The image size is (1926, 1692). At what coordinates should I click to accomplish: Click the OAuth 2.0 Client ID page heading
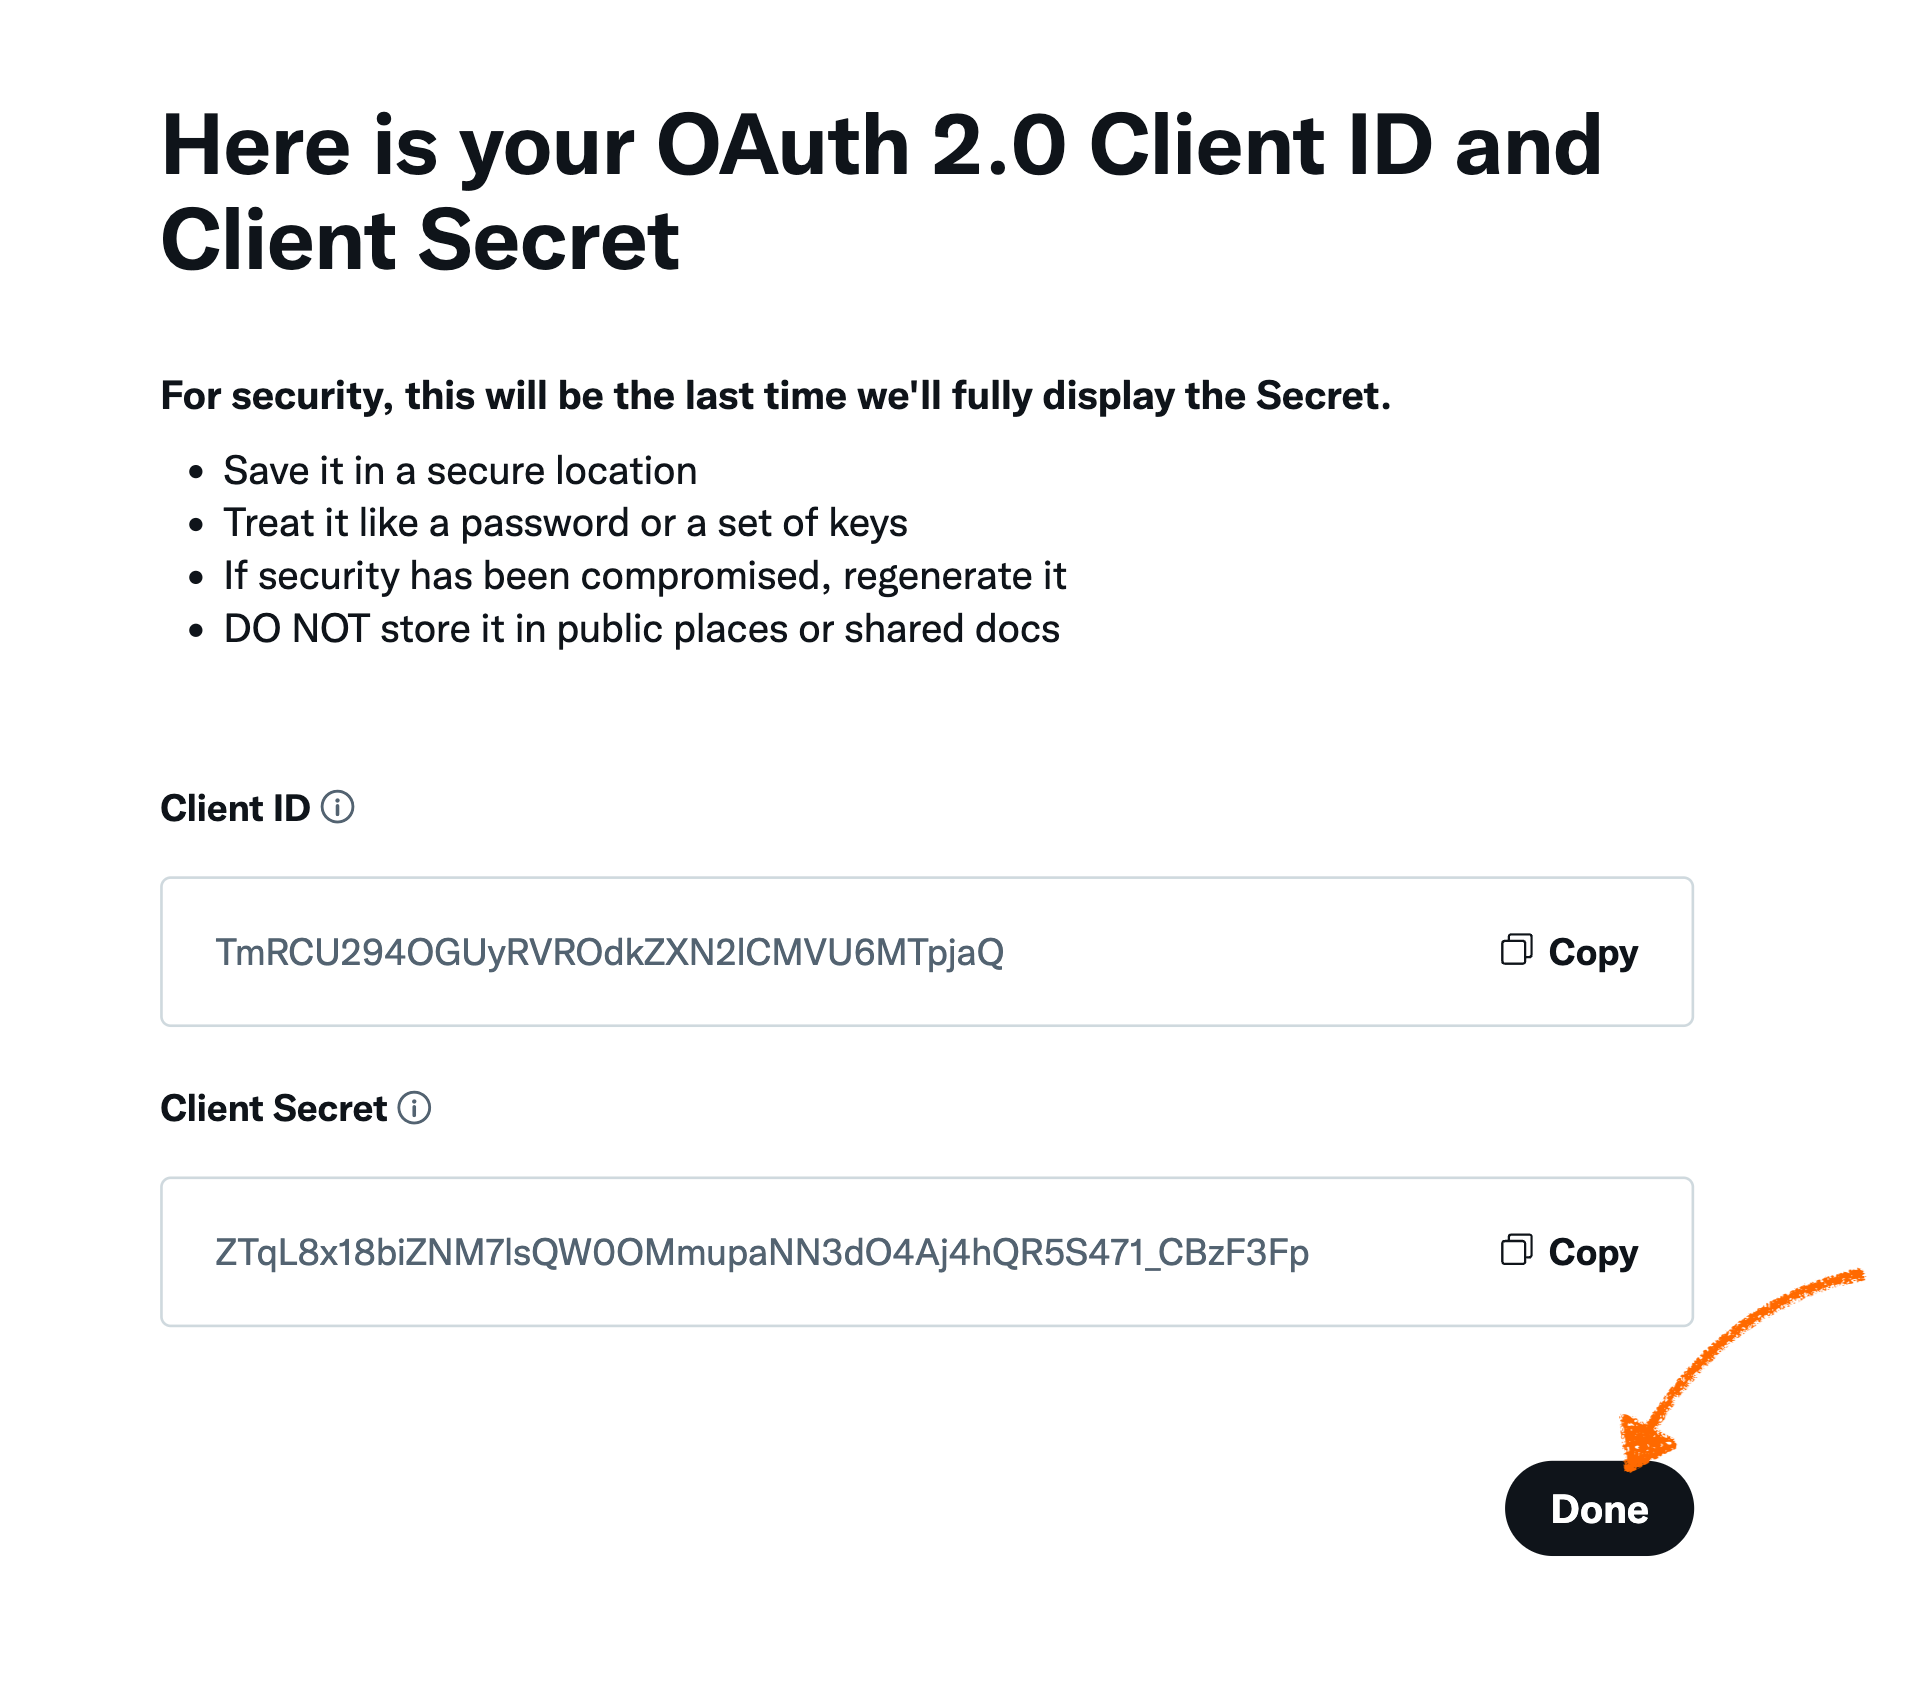(880, 192)
